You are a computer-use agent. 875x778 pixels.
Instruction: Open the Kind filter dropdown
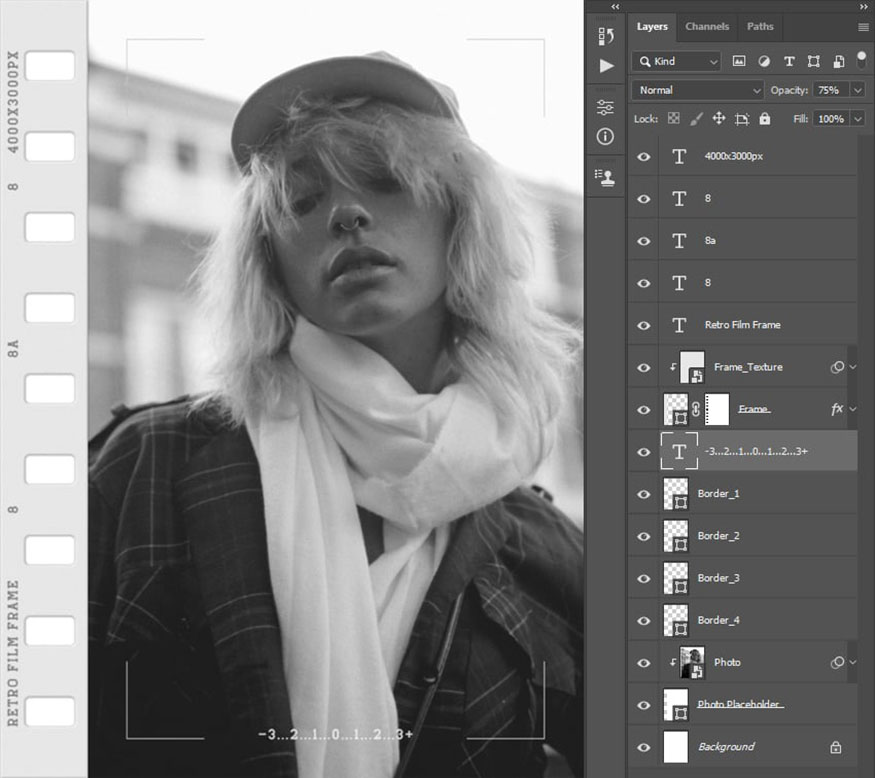tap(676, 61)
